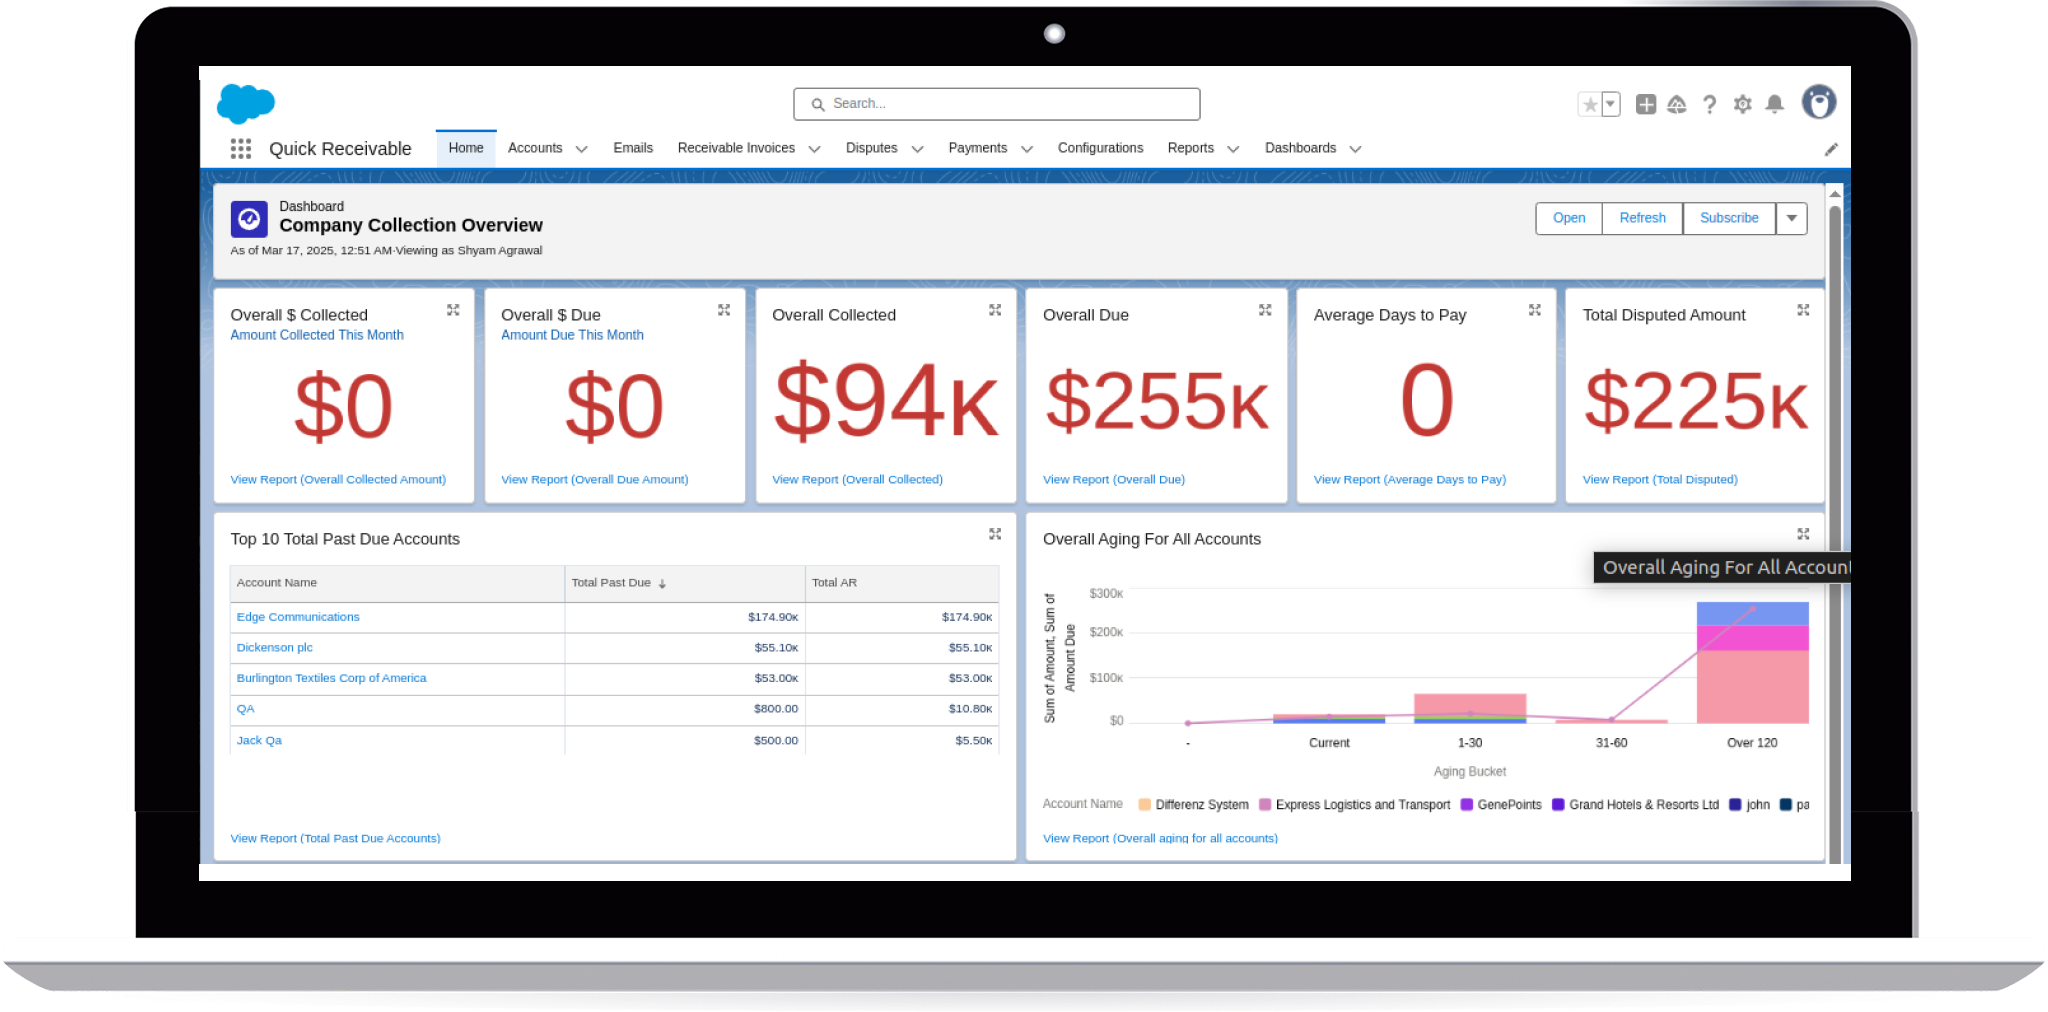
Task: Open the global actions plus icon
Action: tap(1644, 103)
